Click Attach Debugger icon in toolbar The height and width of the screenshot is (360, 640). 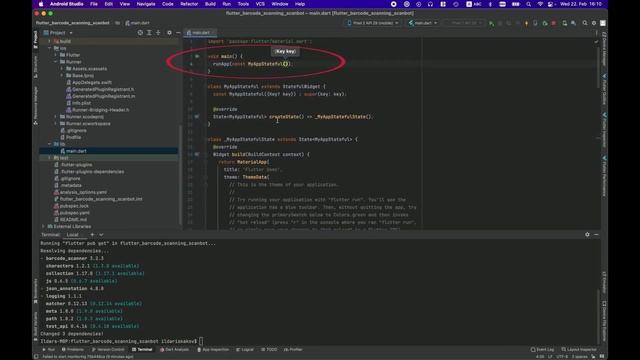[544, 23]
